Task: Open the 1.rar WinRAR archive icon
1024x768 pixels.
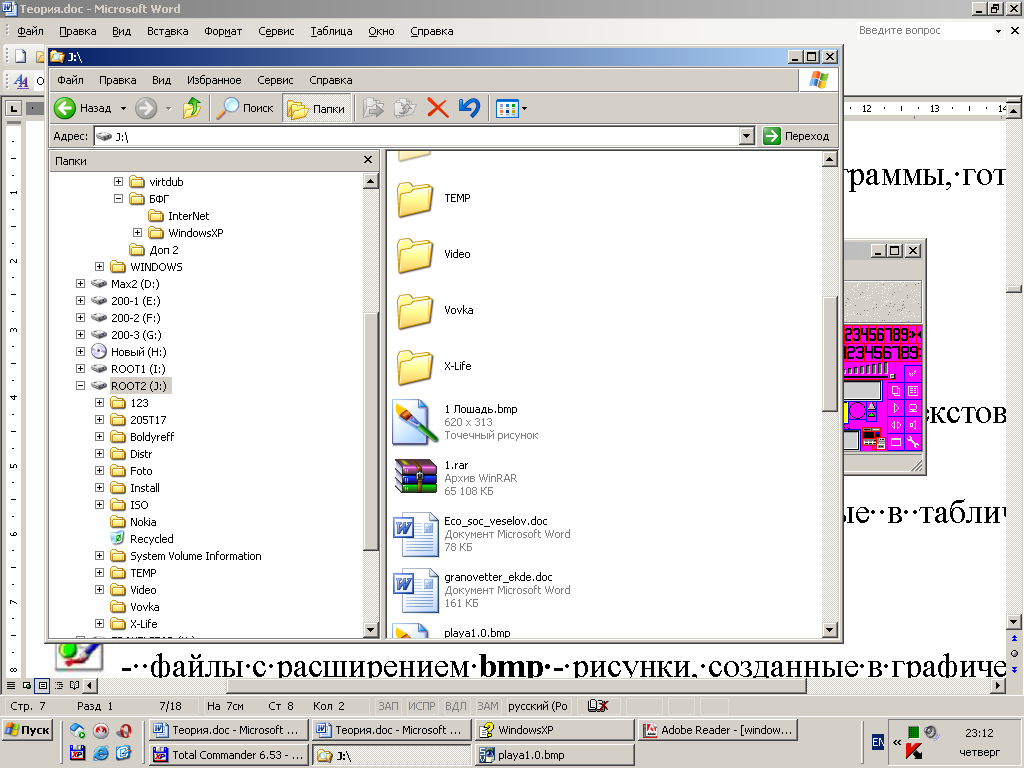Action: 415,477
